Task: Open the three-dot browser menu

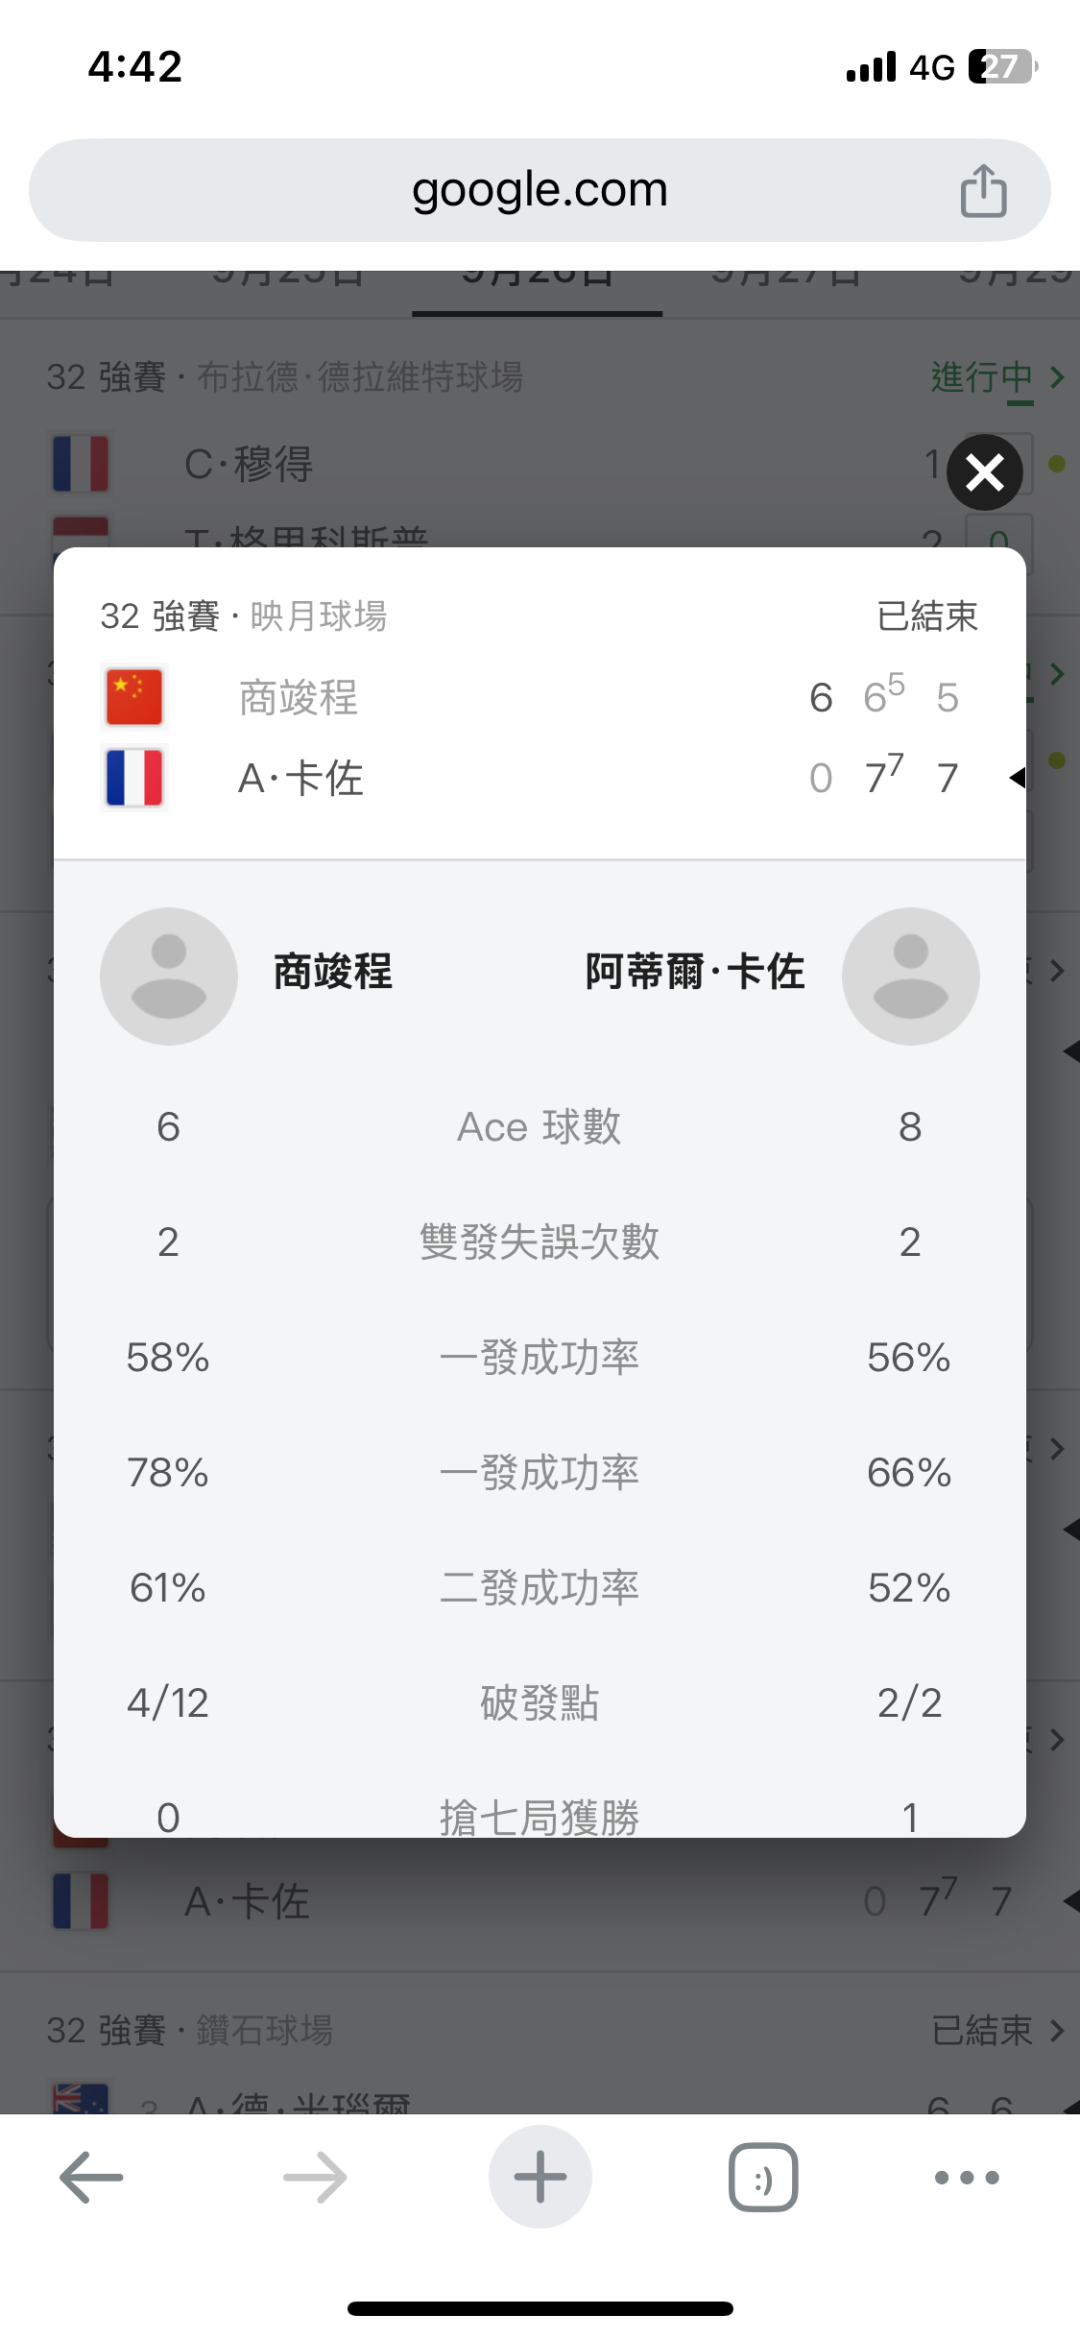Action: pyautogui.click(x=966, y=2177)
